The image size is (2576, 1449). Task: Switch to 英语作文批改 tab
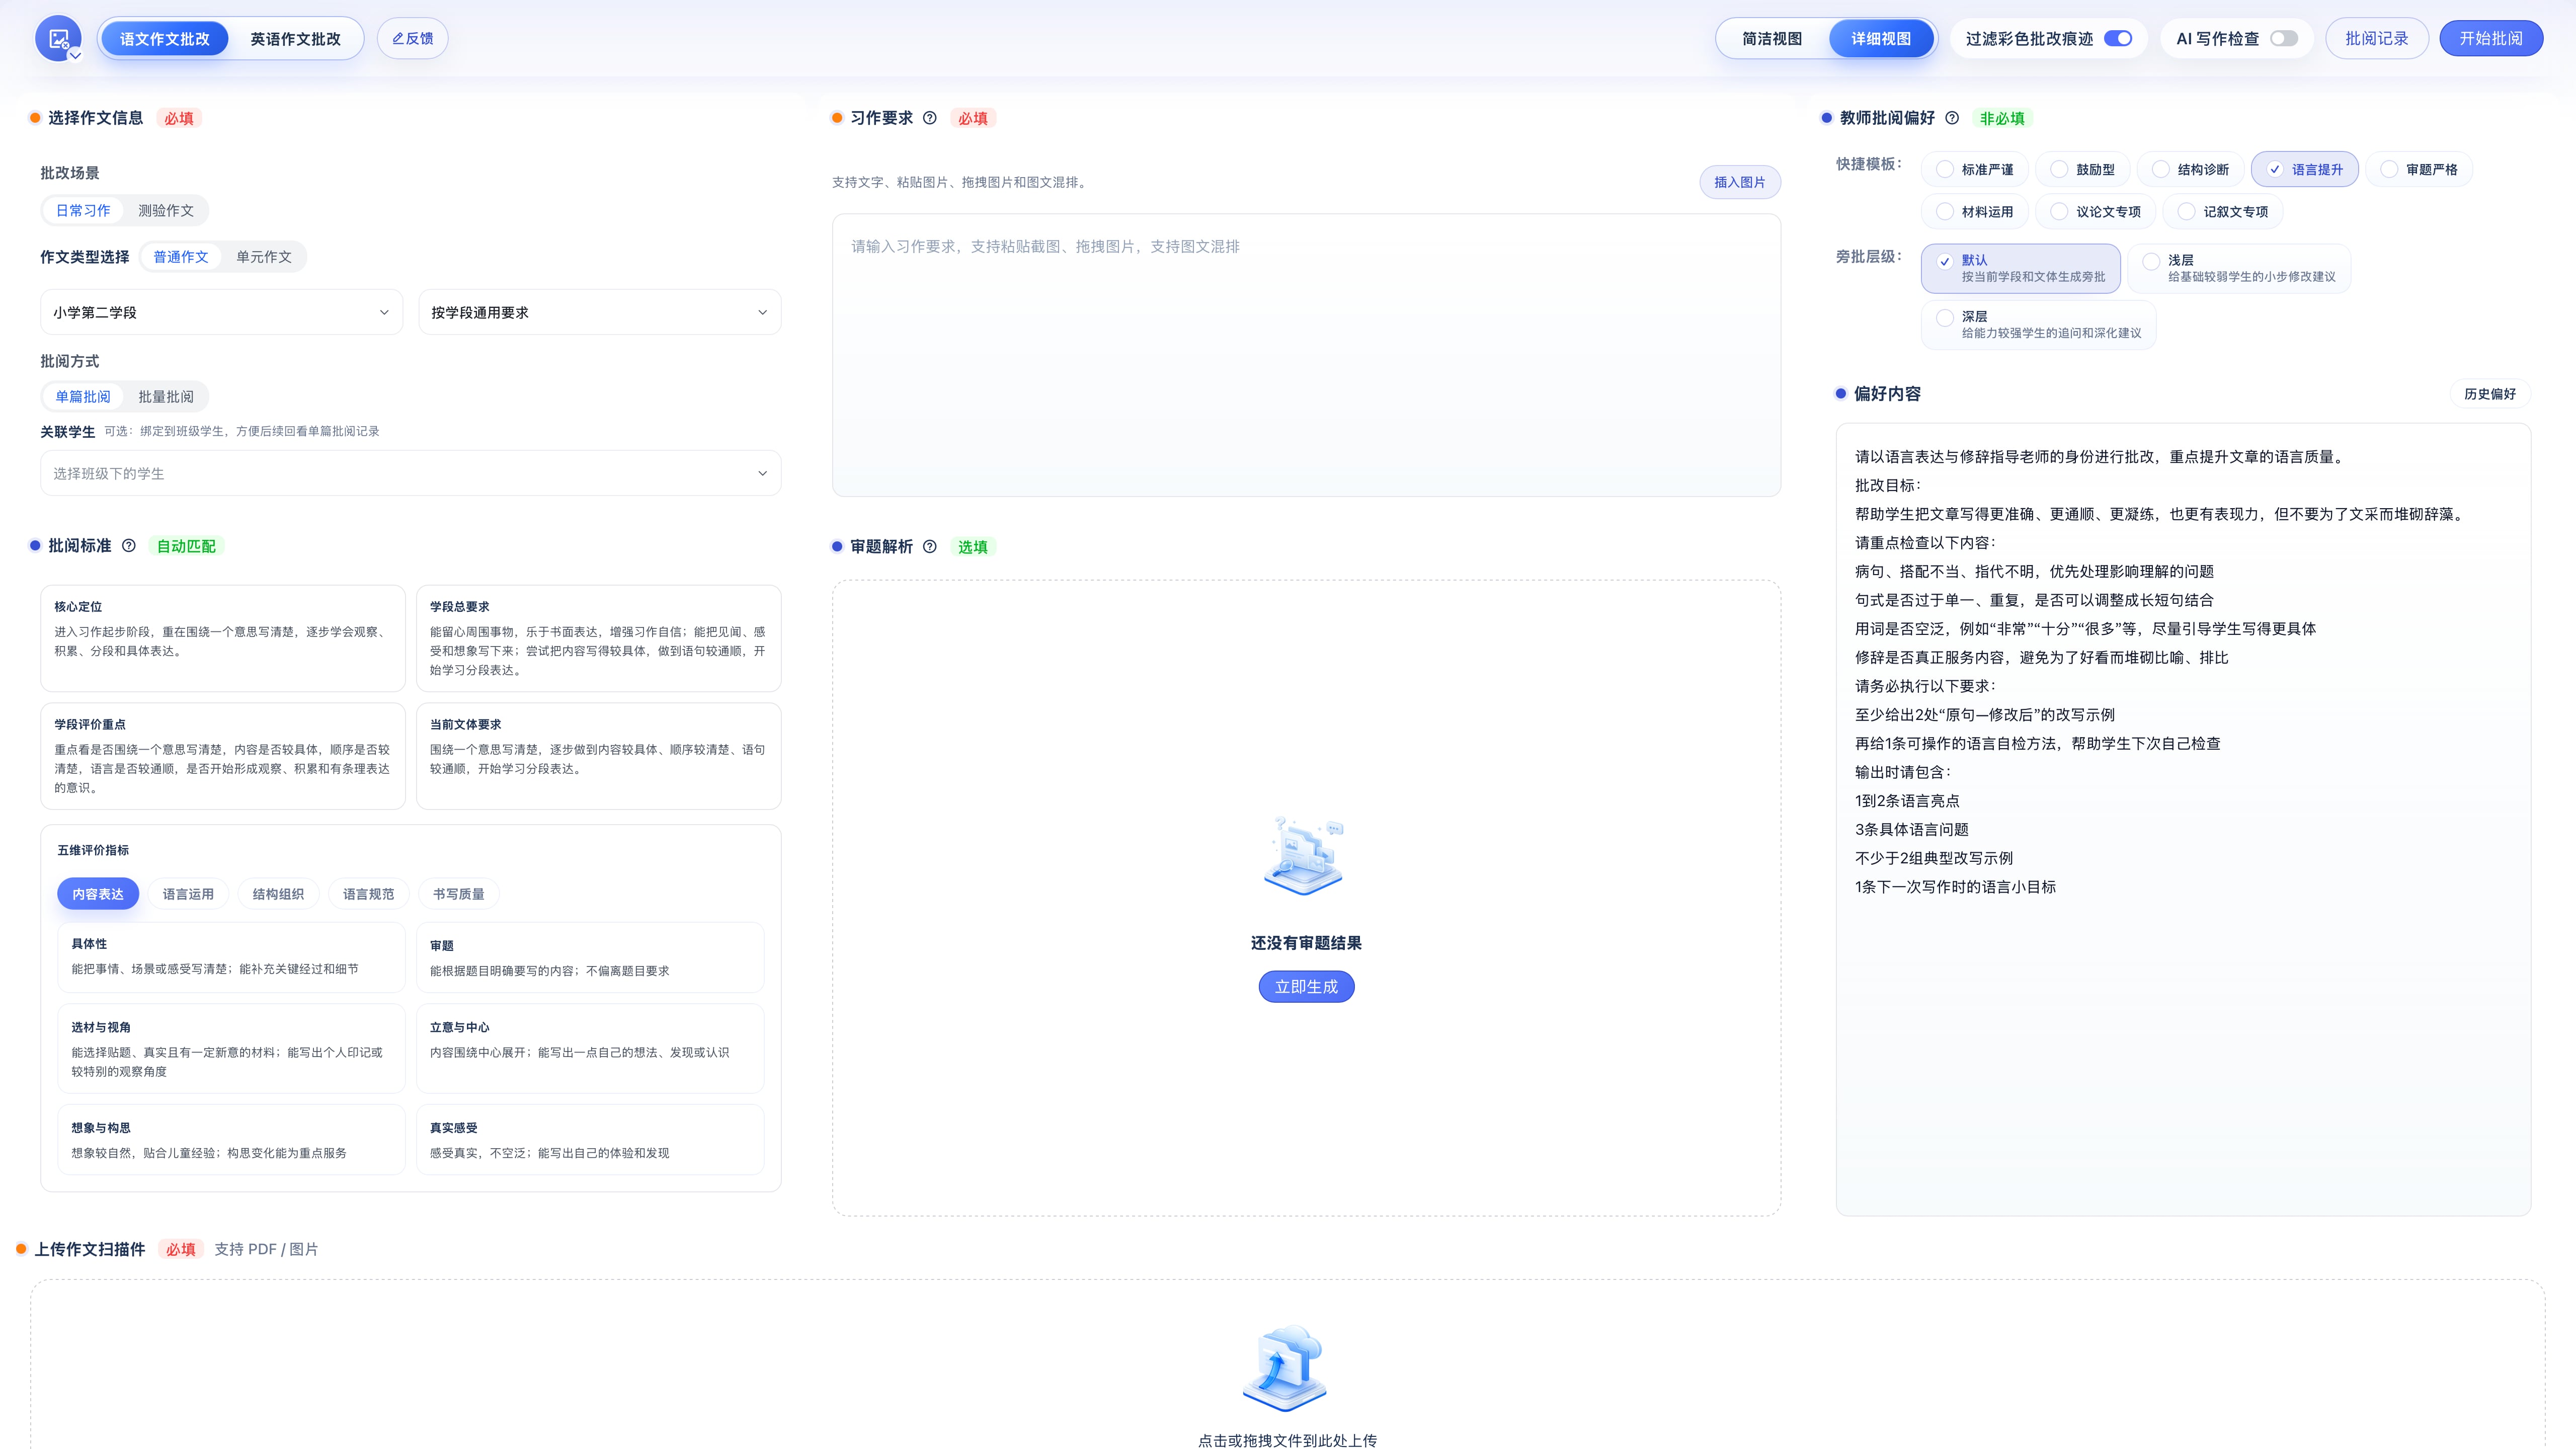coord(295,38)
